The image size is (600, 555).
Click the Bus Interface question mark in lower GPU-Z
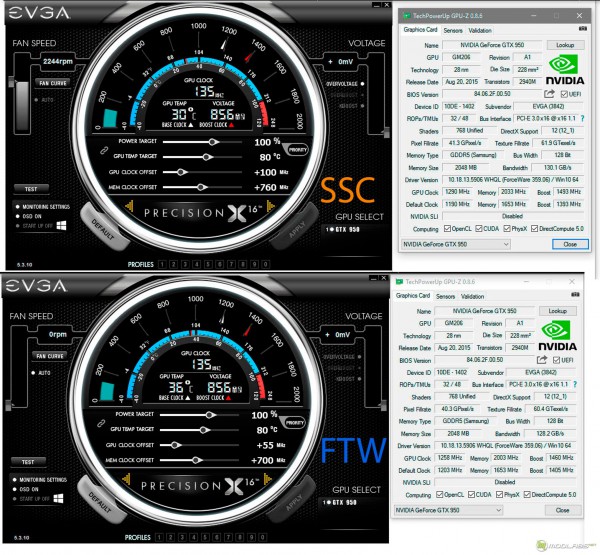pos(575,384)
